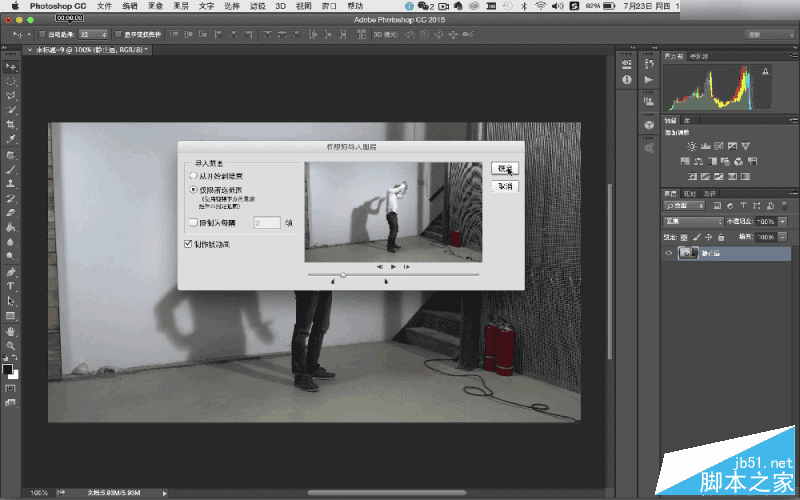Uncheck the 制作帧动画 checkbox
800x500 pixels.
[190, 243]
